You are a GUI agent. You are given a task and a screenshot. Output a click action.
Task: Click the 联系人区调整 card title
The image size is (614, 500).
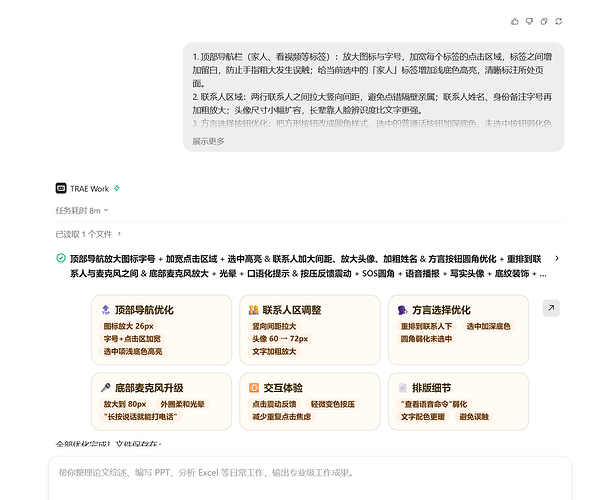point(292,310)
